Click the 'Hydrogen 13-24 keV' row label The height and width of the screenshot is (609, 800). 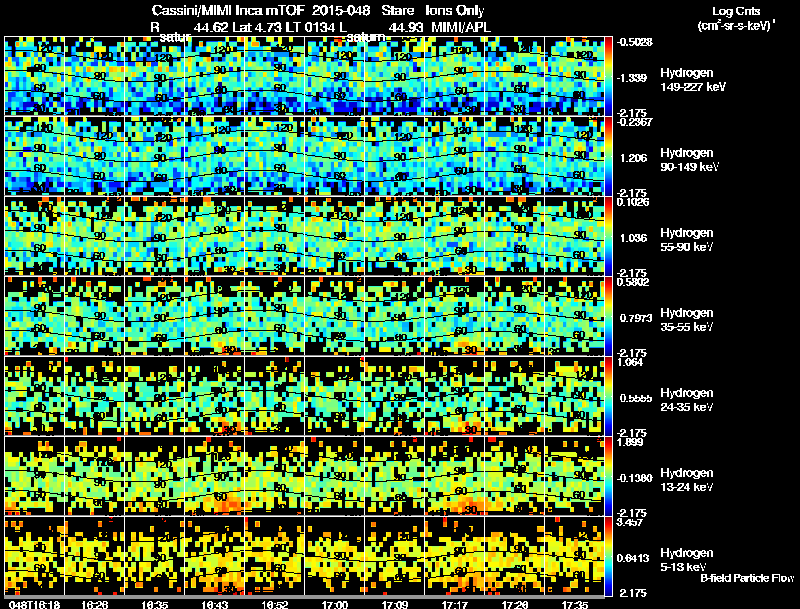(687, 480)
